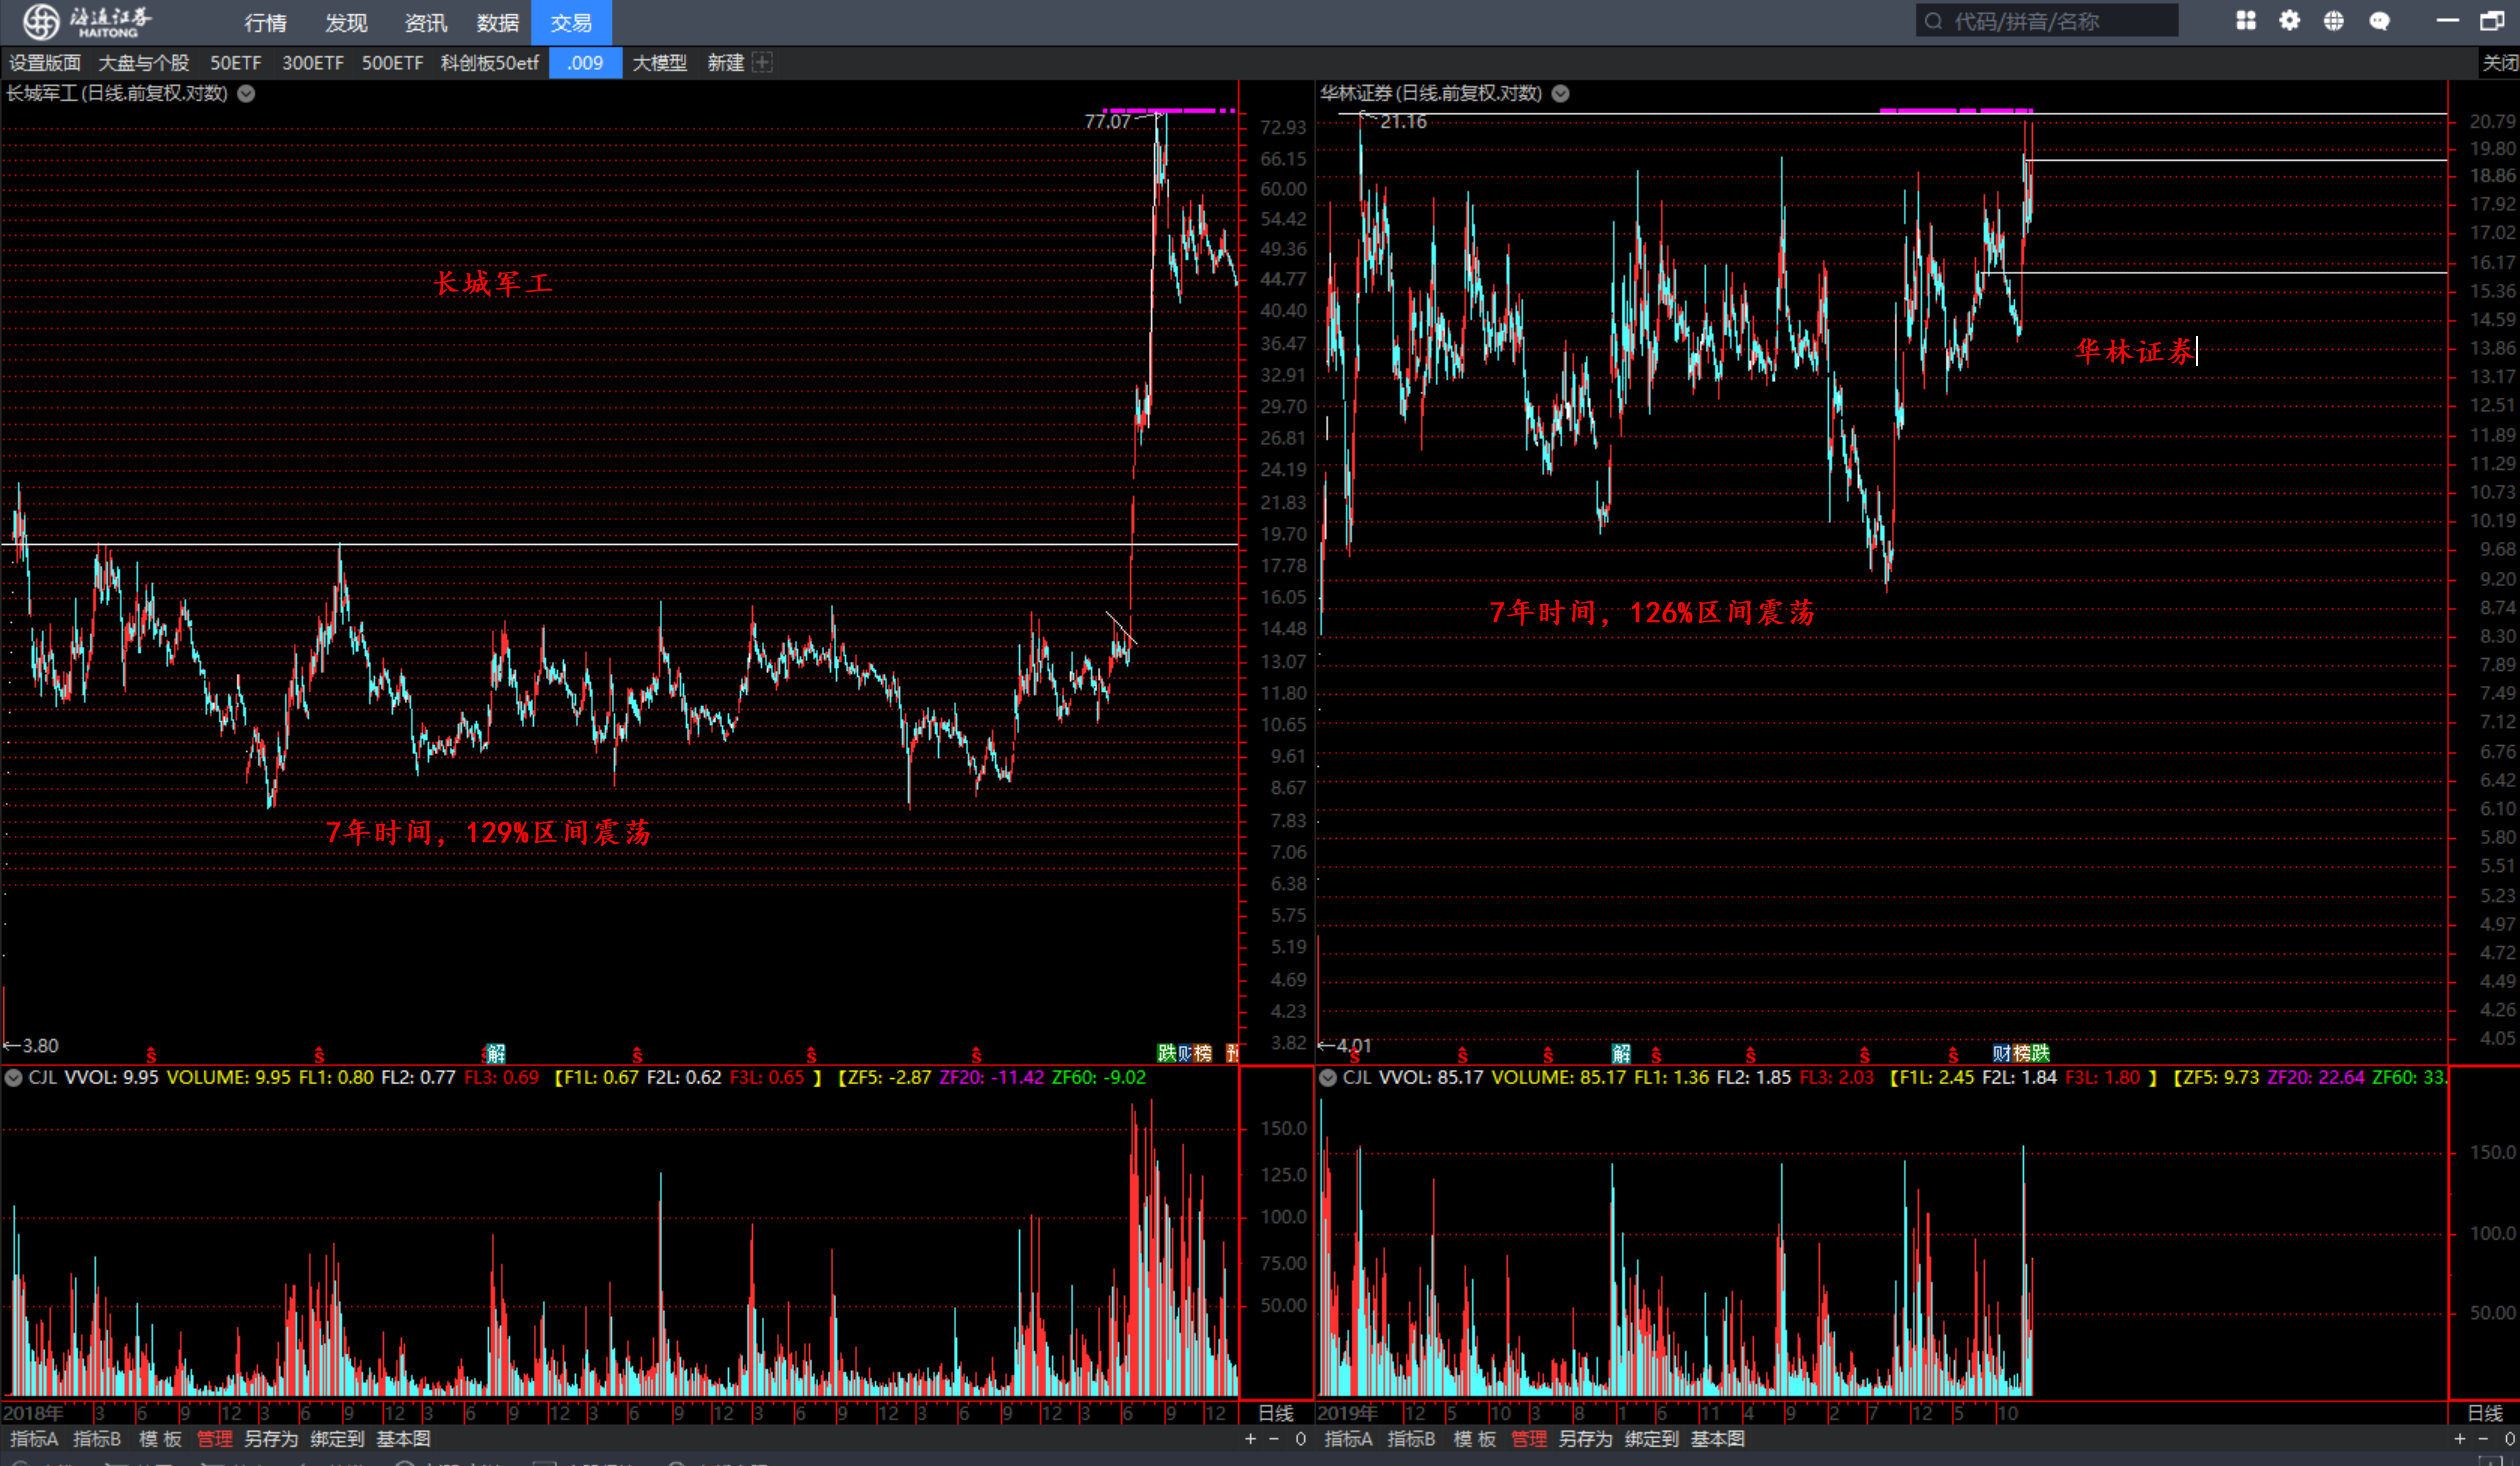This screenshot has height=1466, width=2520.
Task: Open the 日线 period selector on left chart
Action: [1275, 1413]
